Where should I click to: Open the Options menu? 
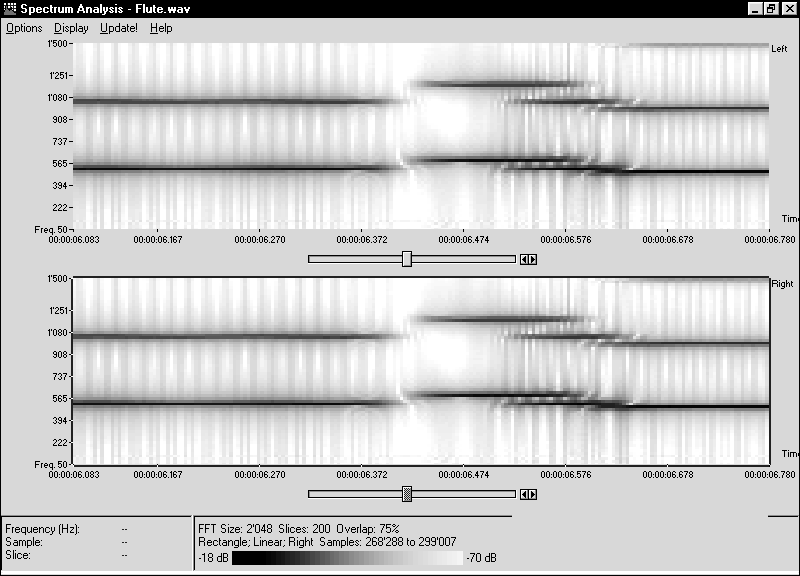coord(24,28)
